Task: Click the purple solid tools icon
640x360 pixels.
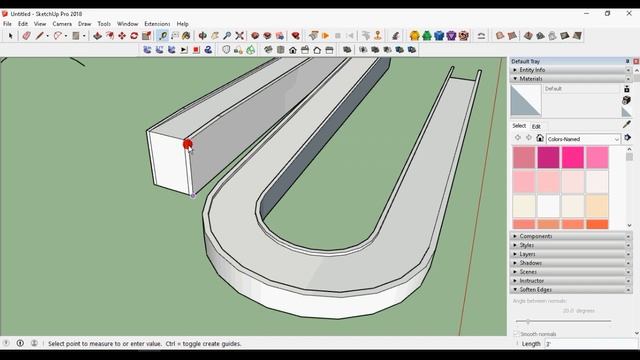Action: pyautogui.click(x=451, y=36)
